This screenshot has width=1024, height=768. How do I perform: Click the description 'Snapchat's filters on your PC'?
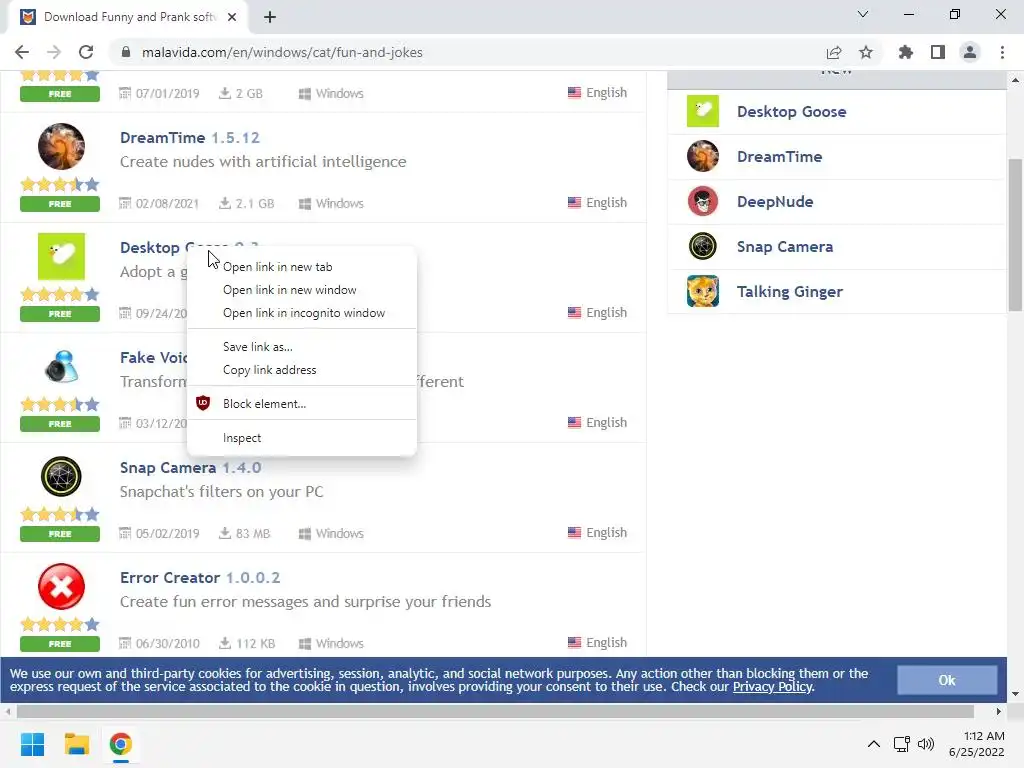221,492
